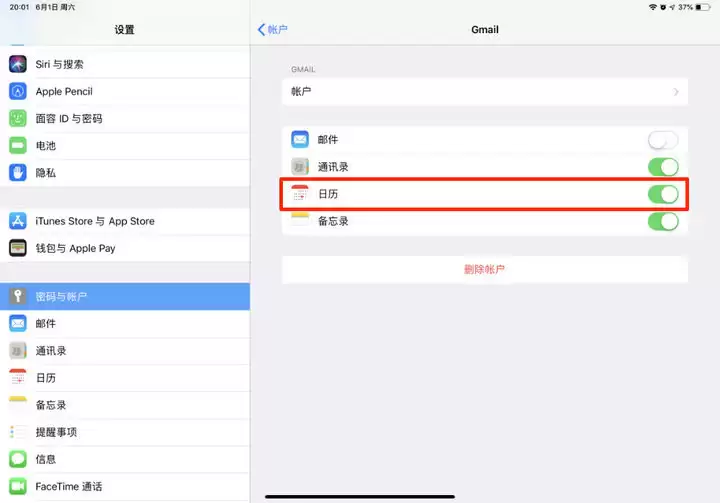Tap the Apple Pencil icon in sidebar
Viewport: 720px width, 503px height.
[x=18, y=91]
